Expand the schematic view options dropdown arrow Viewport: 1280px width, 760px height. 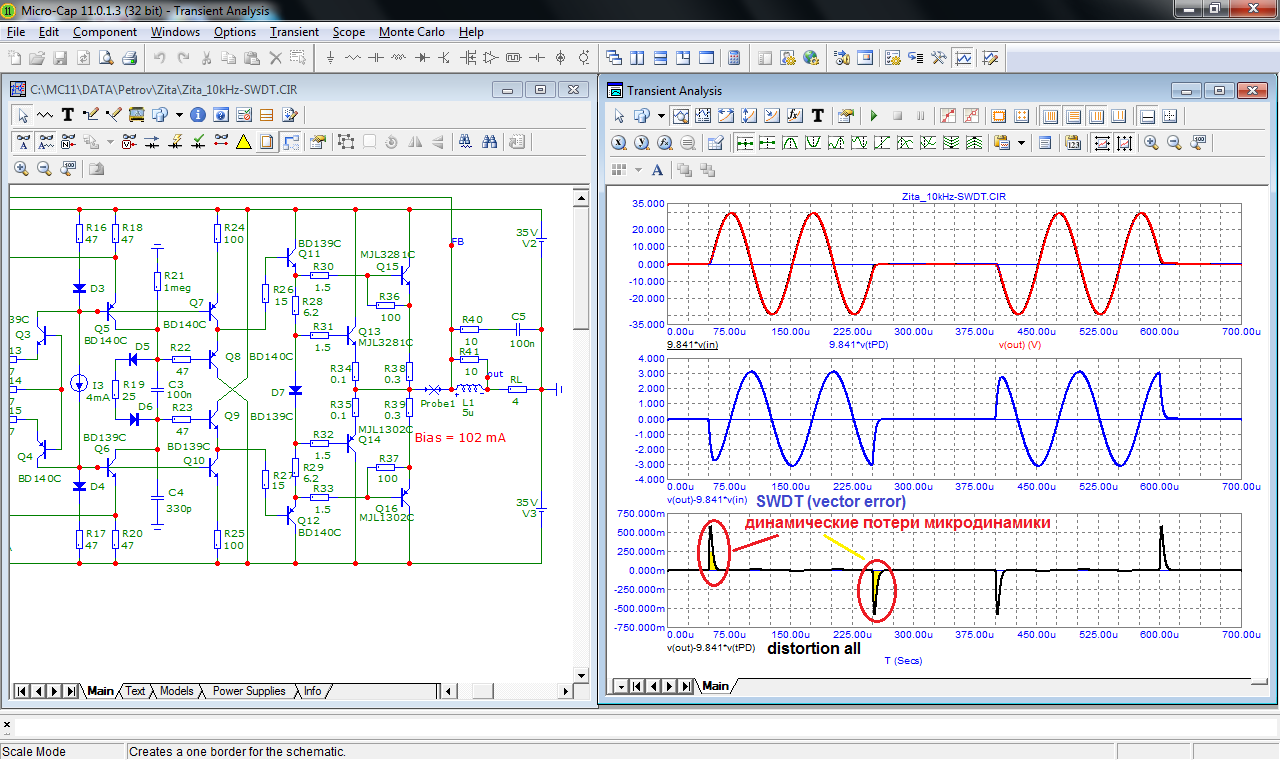click(x=179, y=115)
